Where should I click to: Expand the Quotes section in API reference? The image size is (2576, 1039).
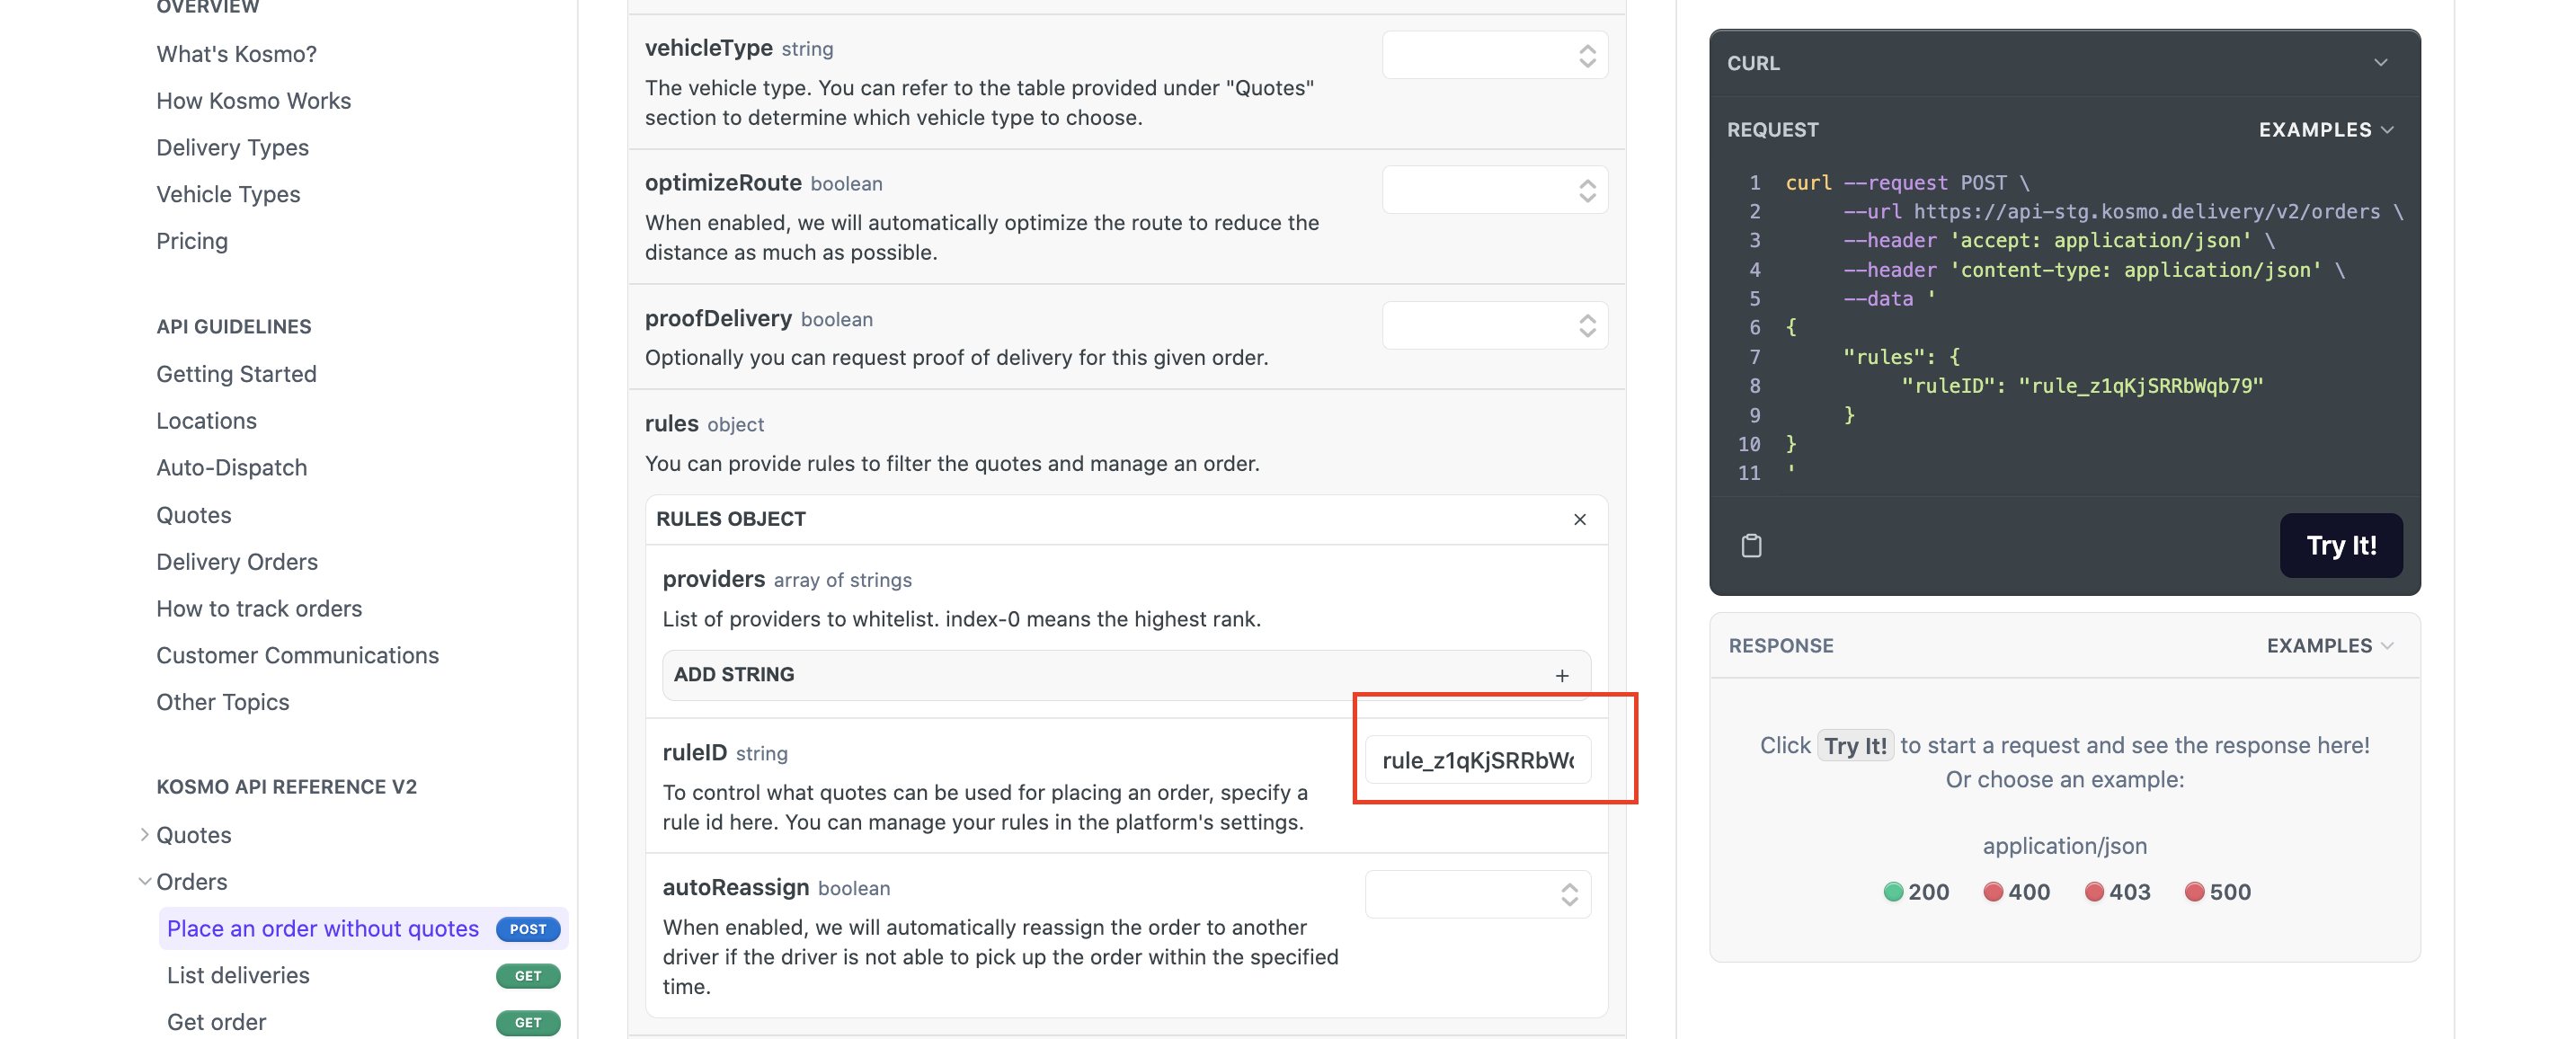(x=145, y=834)
